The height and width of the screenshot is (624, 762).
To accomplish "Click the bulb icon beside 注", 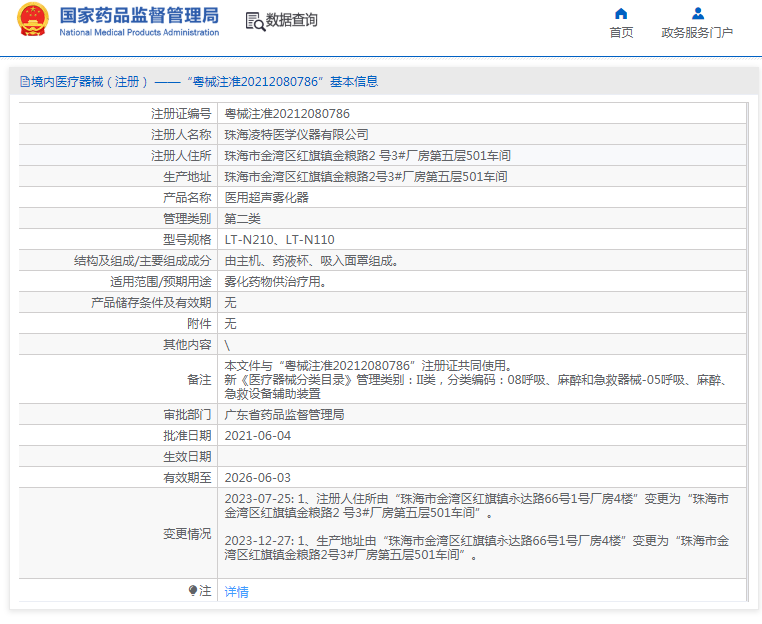I will click(192, 590).
